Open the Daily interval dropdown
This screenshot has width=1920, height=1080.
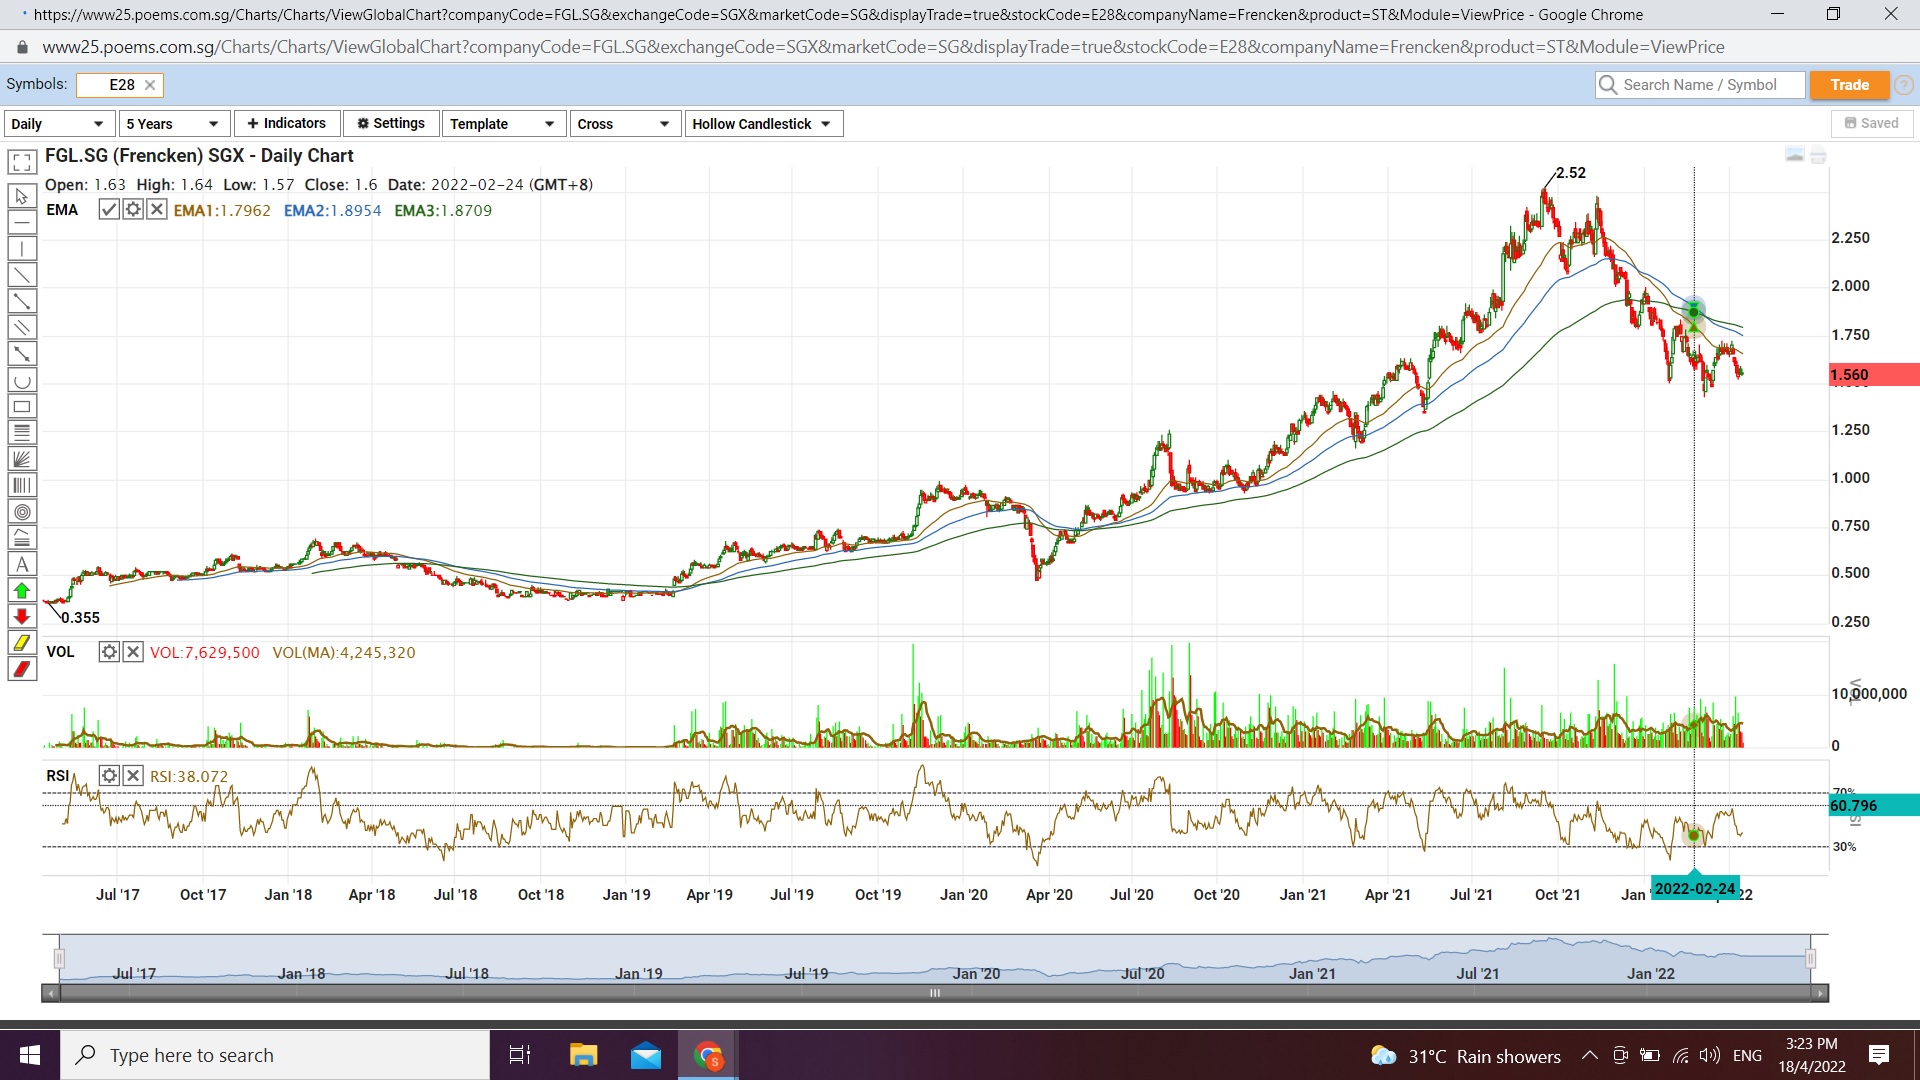click(x=57, y=124)
